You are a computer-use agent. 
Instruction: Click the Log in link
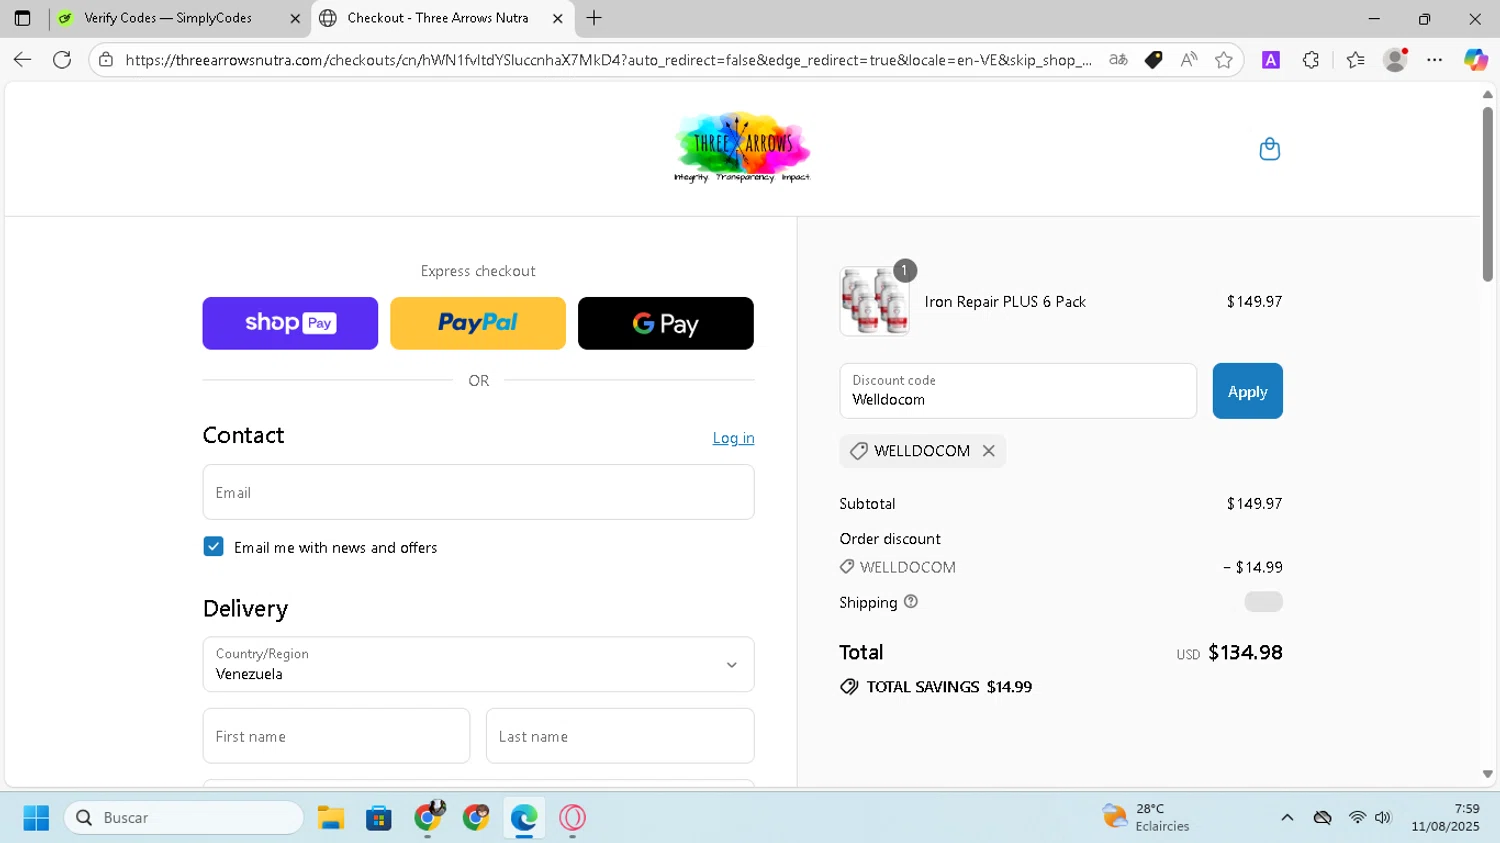pyautogui.click(x=733, y=438)
